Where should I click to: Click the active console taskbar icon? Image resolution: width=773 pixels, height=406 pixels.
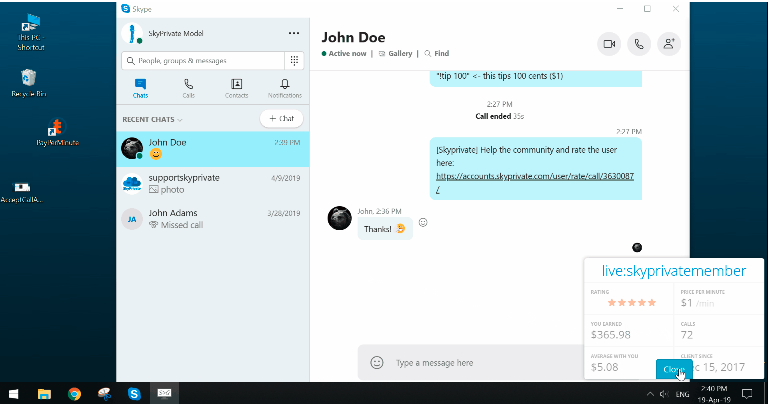[x=164, y=393]
